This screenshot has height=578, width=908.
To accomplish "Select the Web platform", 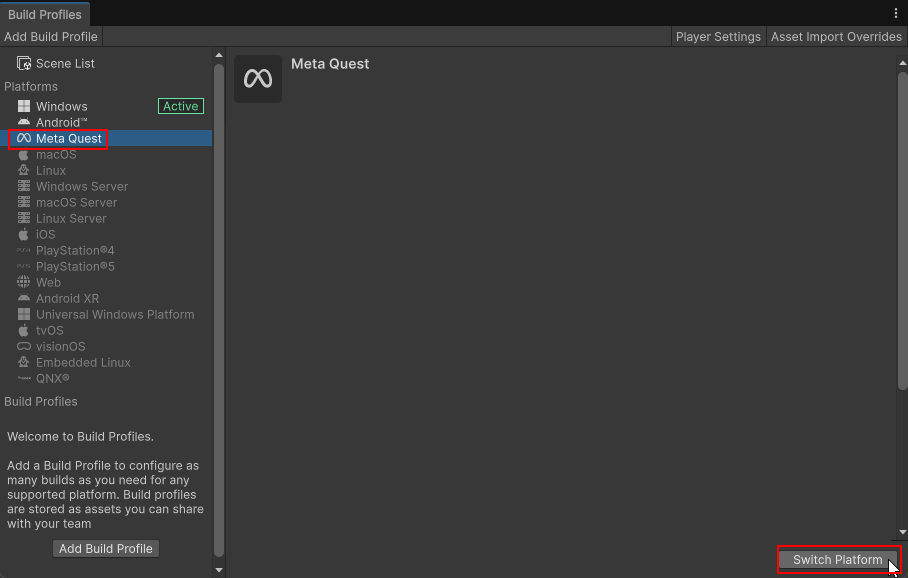I will 48,282.
